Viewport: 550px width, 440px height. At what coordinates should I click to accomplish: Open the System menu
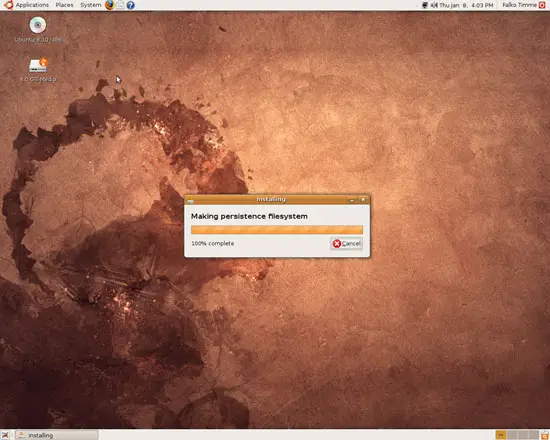90,5
